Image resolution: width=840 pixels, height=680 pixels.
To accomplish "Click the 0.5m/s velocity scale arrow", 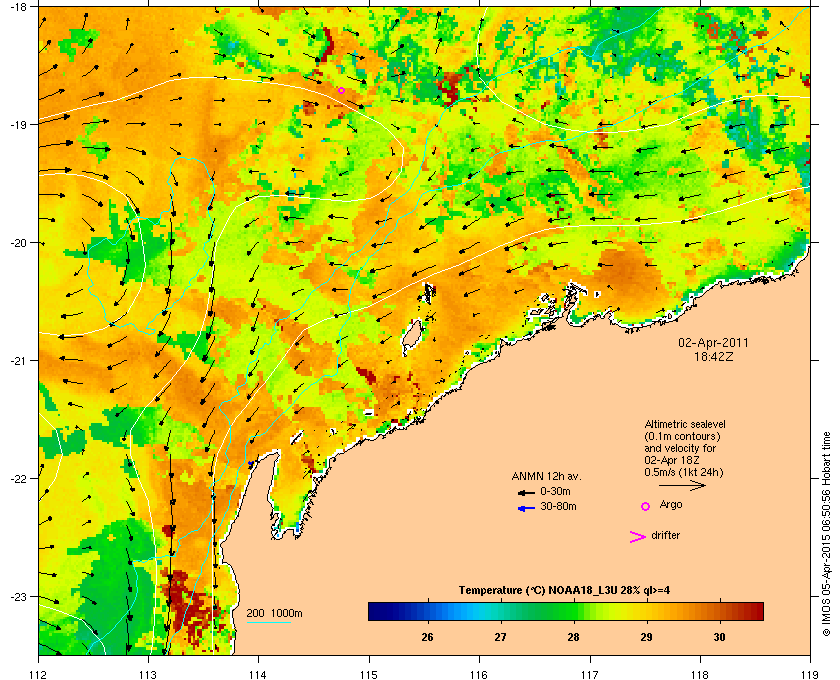I will pyautogui.click(x=682, y=486).
